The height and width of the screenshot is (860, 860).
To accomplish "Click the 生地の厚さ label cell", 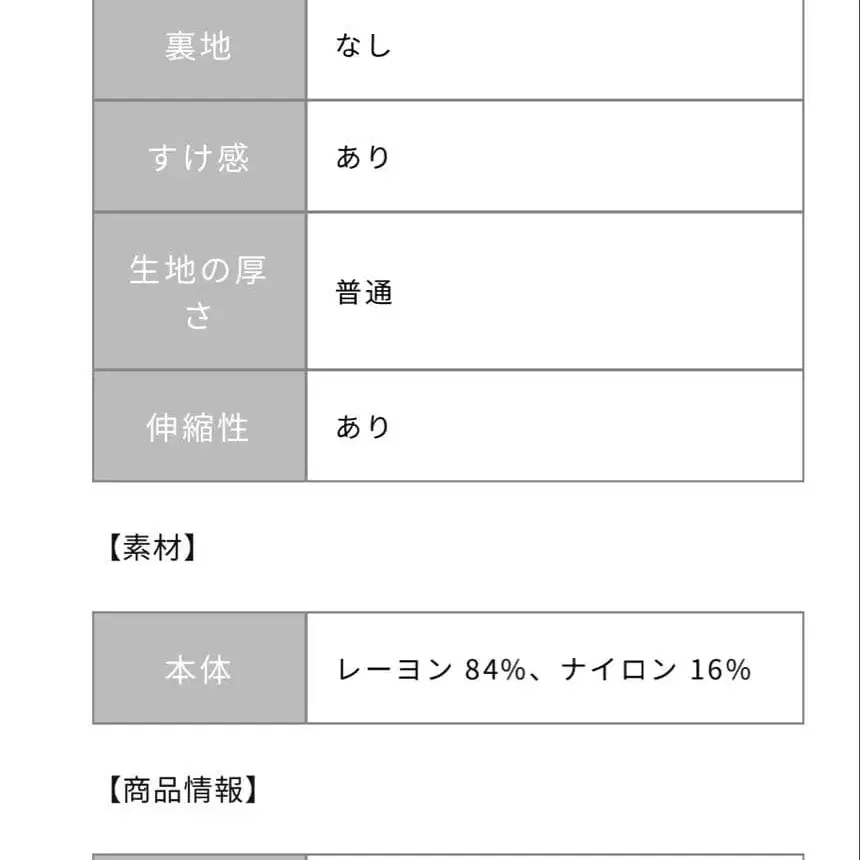I will 198,292.
